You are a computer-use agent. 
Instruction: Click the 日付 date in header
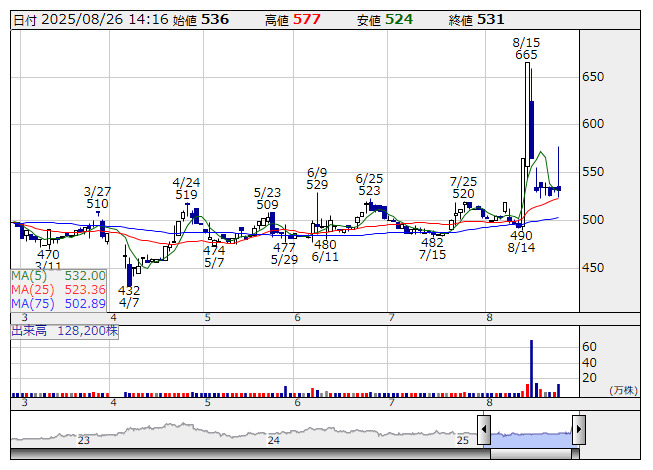[89, 20]
